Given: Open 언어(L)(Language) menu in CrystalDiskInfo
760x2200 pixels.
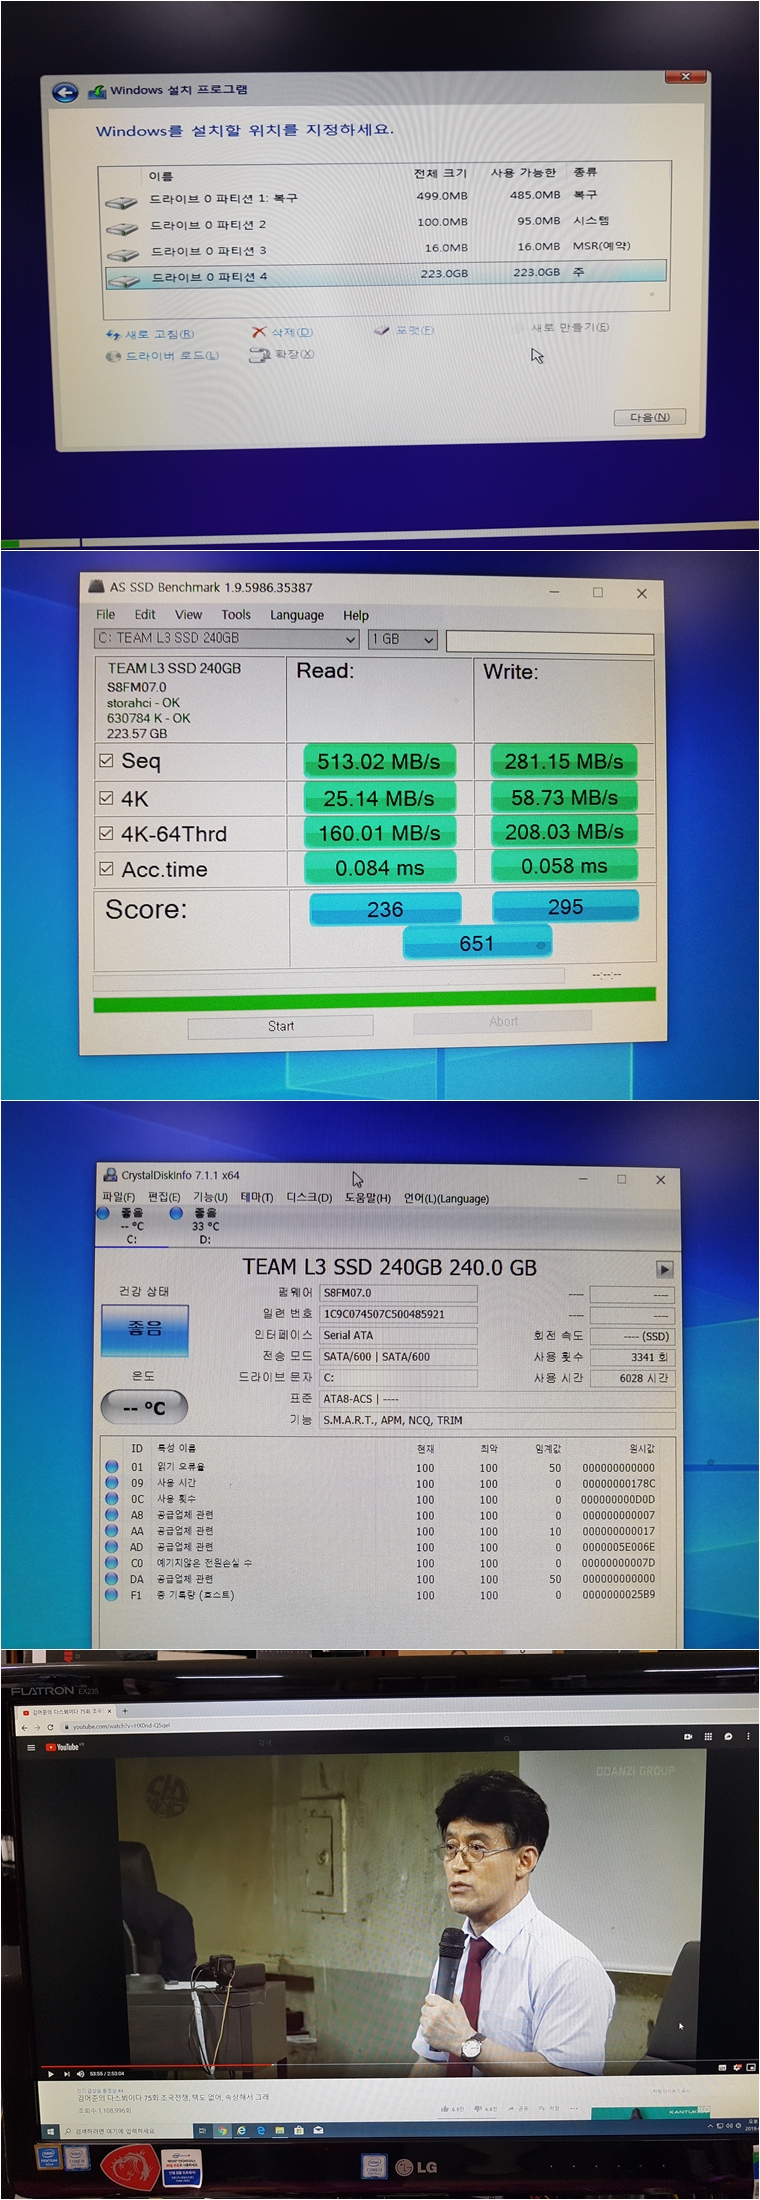Looking at the screenshot, I should (446, 1198).
